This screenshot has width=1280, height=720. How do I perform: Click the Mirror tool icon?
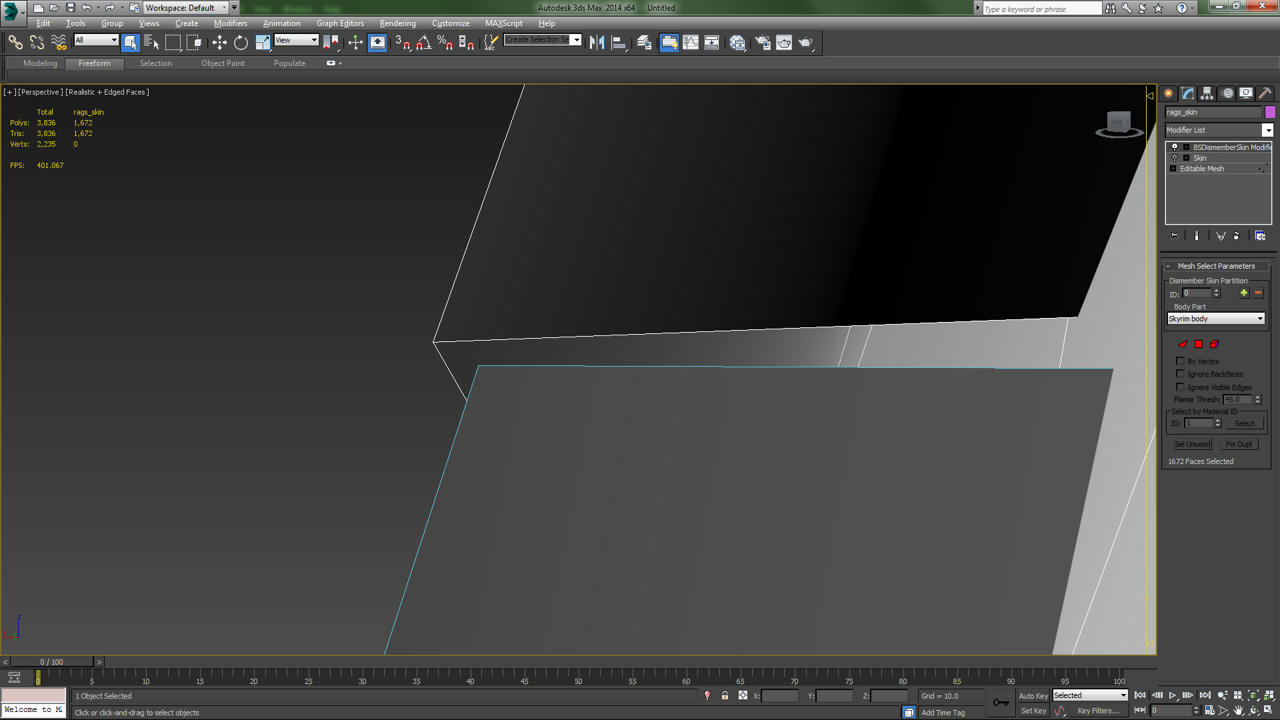point(597,42)
